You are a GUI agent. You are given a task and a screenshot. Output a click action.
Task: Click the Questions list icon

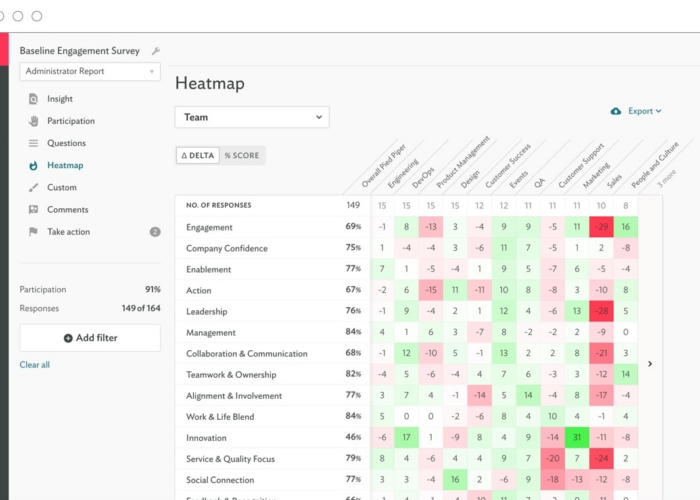(33, 143)
